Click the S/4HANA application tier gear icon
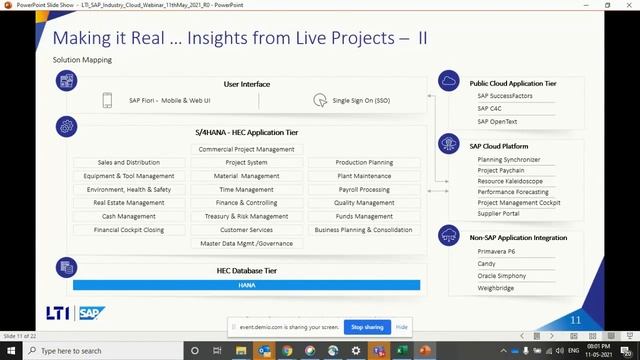Image resolution: width=640 pixels, height=360 pixels. pyautogui.click(x=67, y=127)
